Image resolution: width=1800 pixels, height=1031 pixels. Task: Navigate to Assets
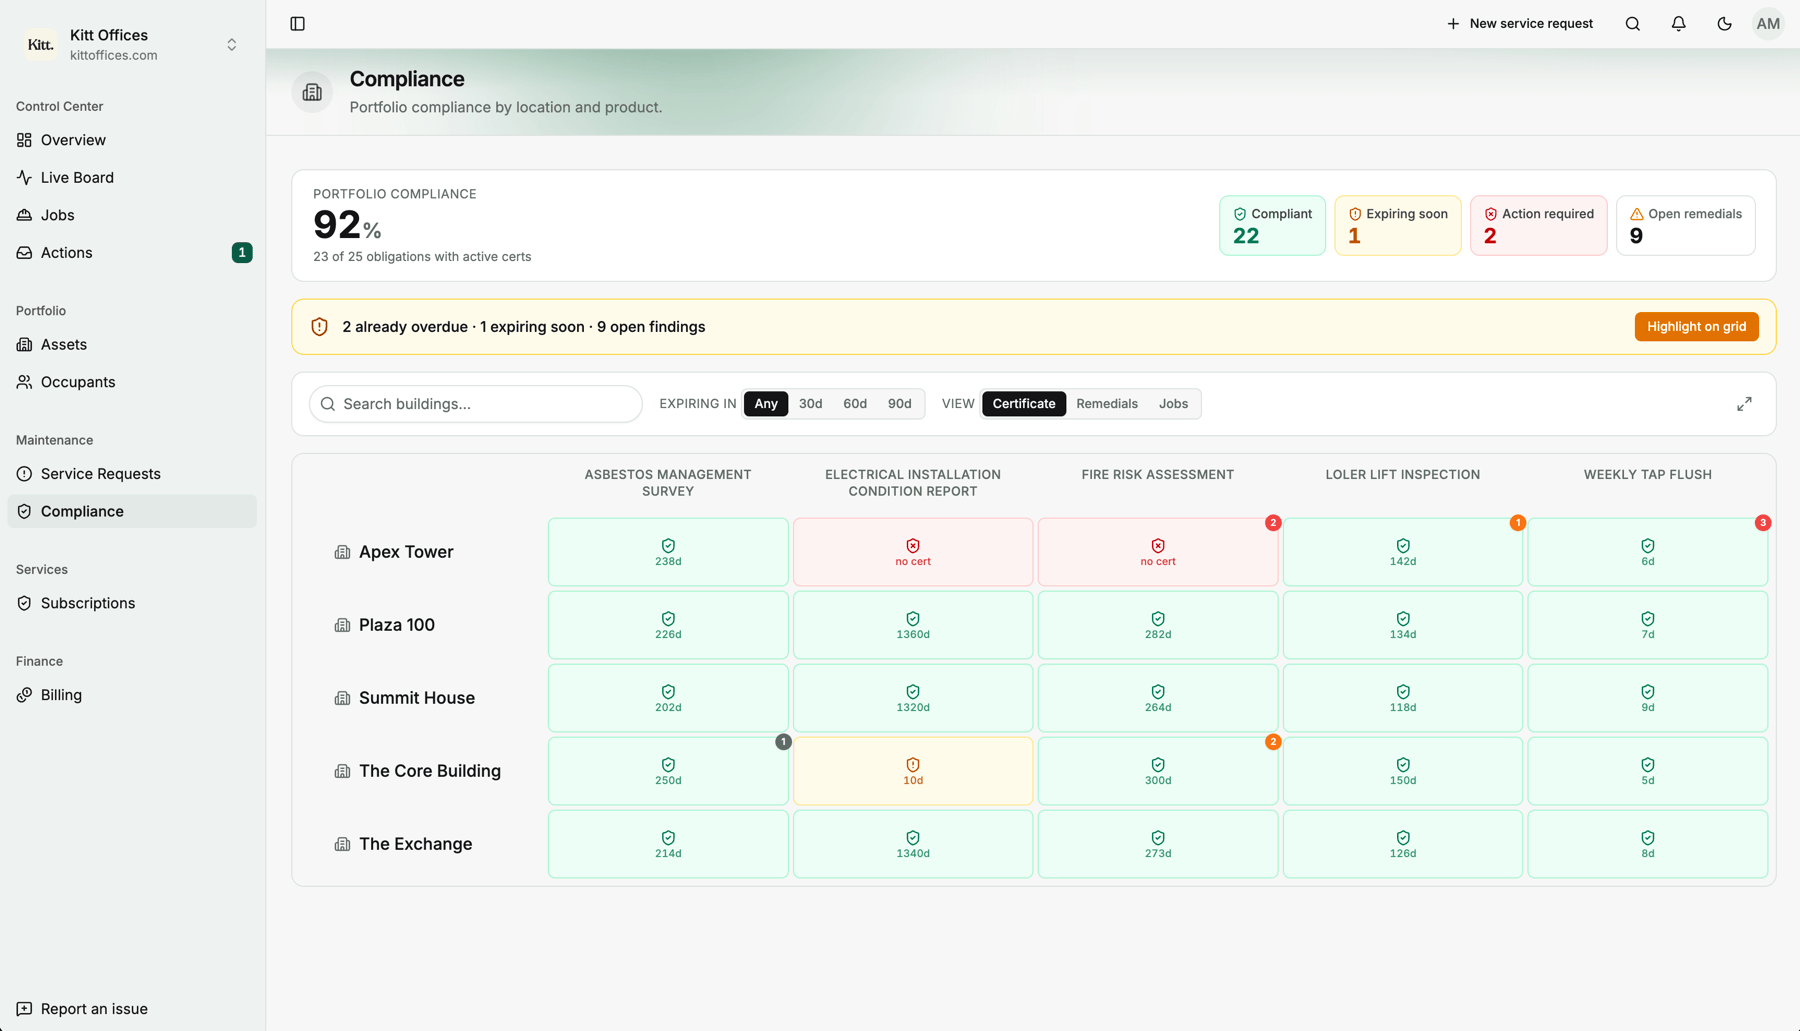(132, 345)
